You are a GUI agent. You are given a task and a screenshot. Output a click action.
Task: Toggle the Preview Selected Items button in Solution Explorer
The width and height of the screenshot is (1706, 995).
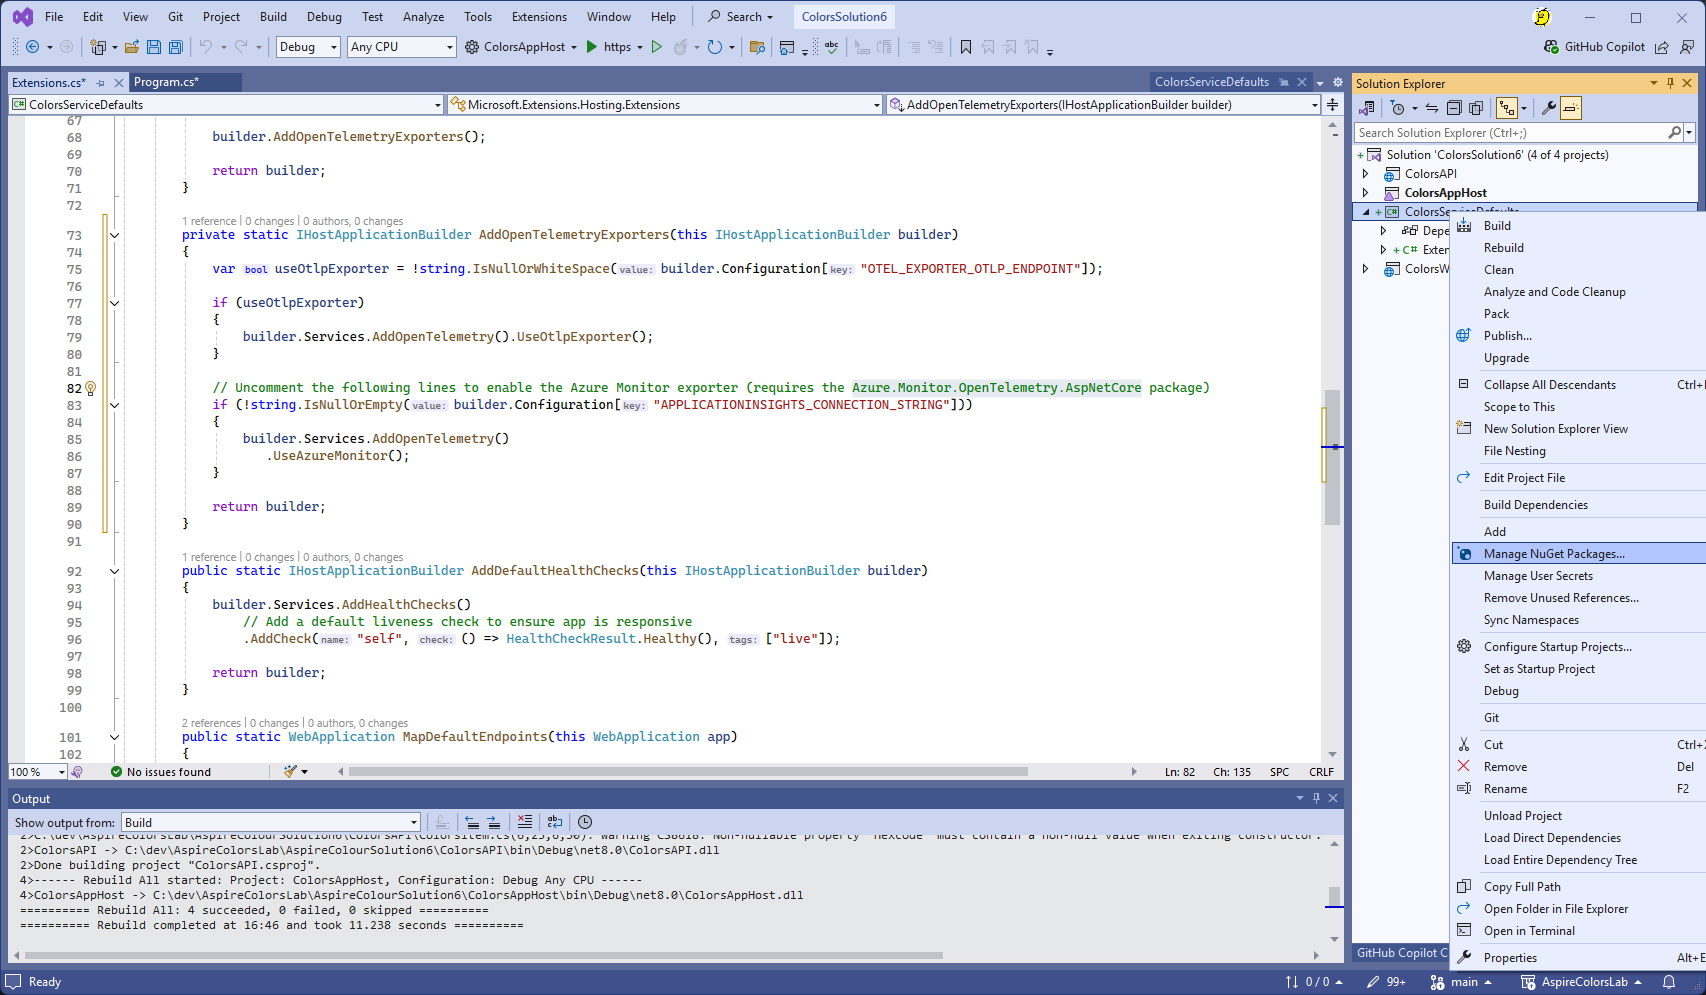pos(1571,108)
